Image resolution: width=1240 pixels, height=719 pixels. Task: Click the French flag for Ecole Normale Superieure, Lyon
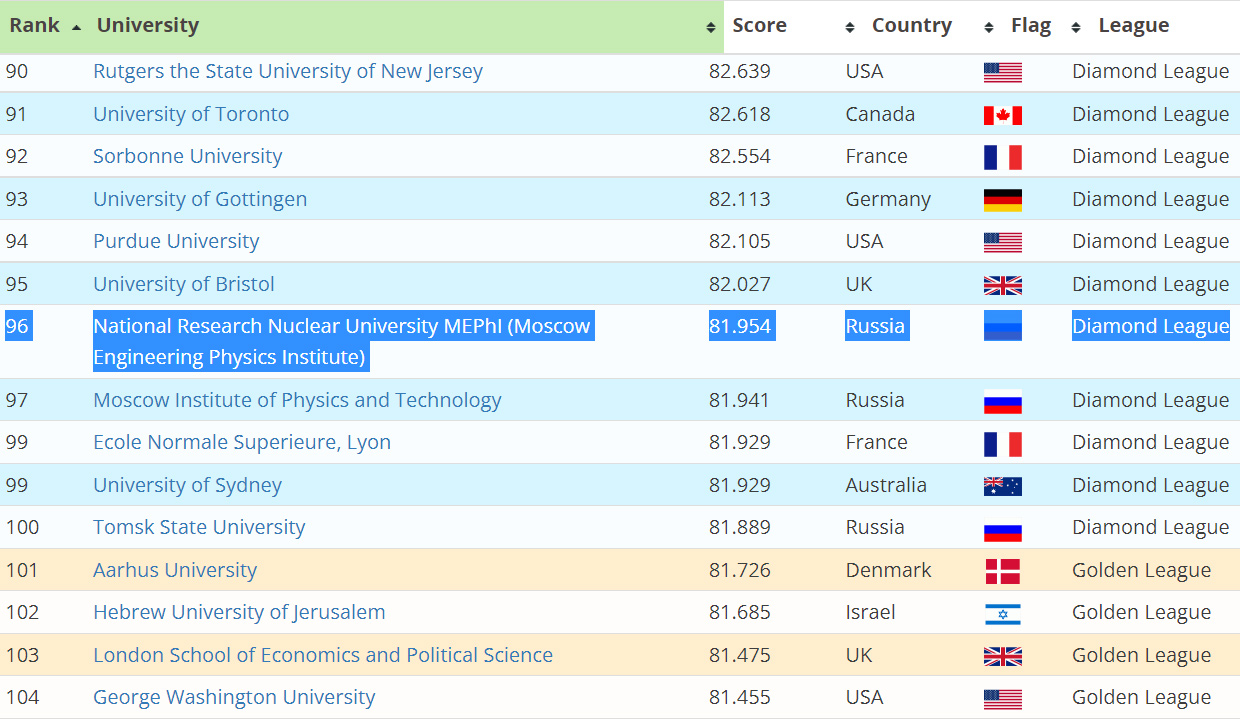click(x=1002, y=443)
